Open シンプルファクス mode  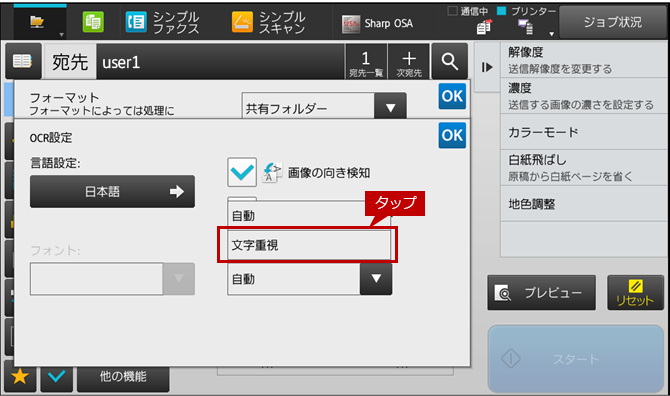tap(163, 22)
